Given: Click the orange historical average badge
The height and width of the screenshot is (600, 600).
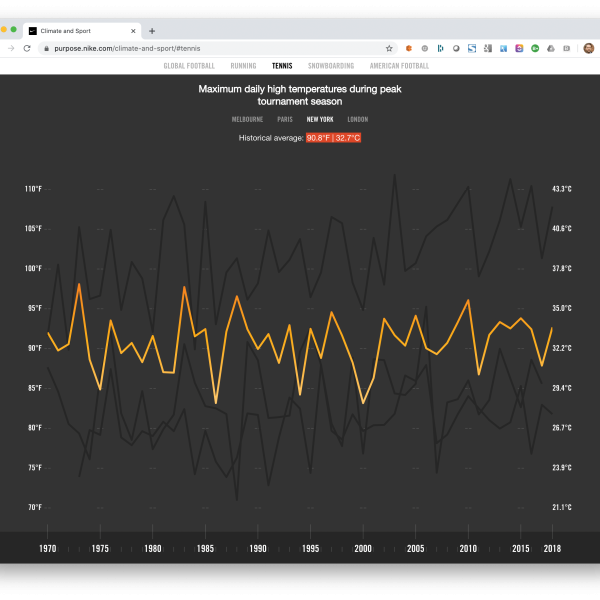Looking at the screenshot, I should [333, 137].
